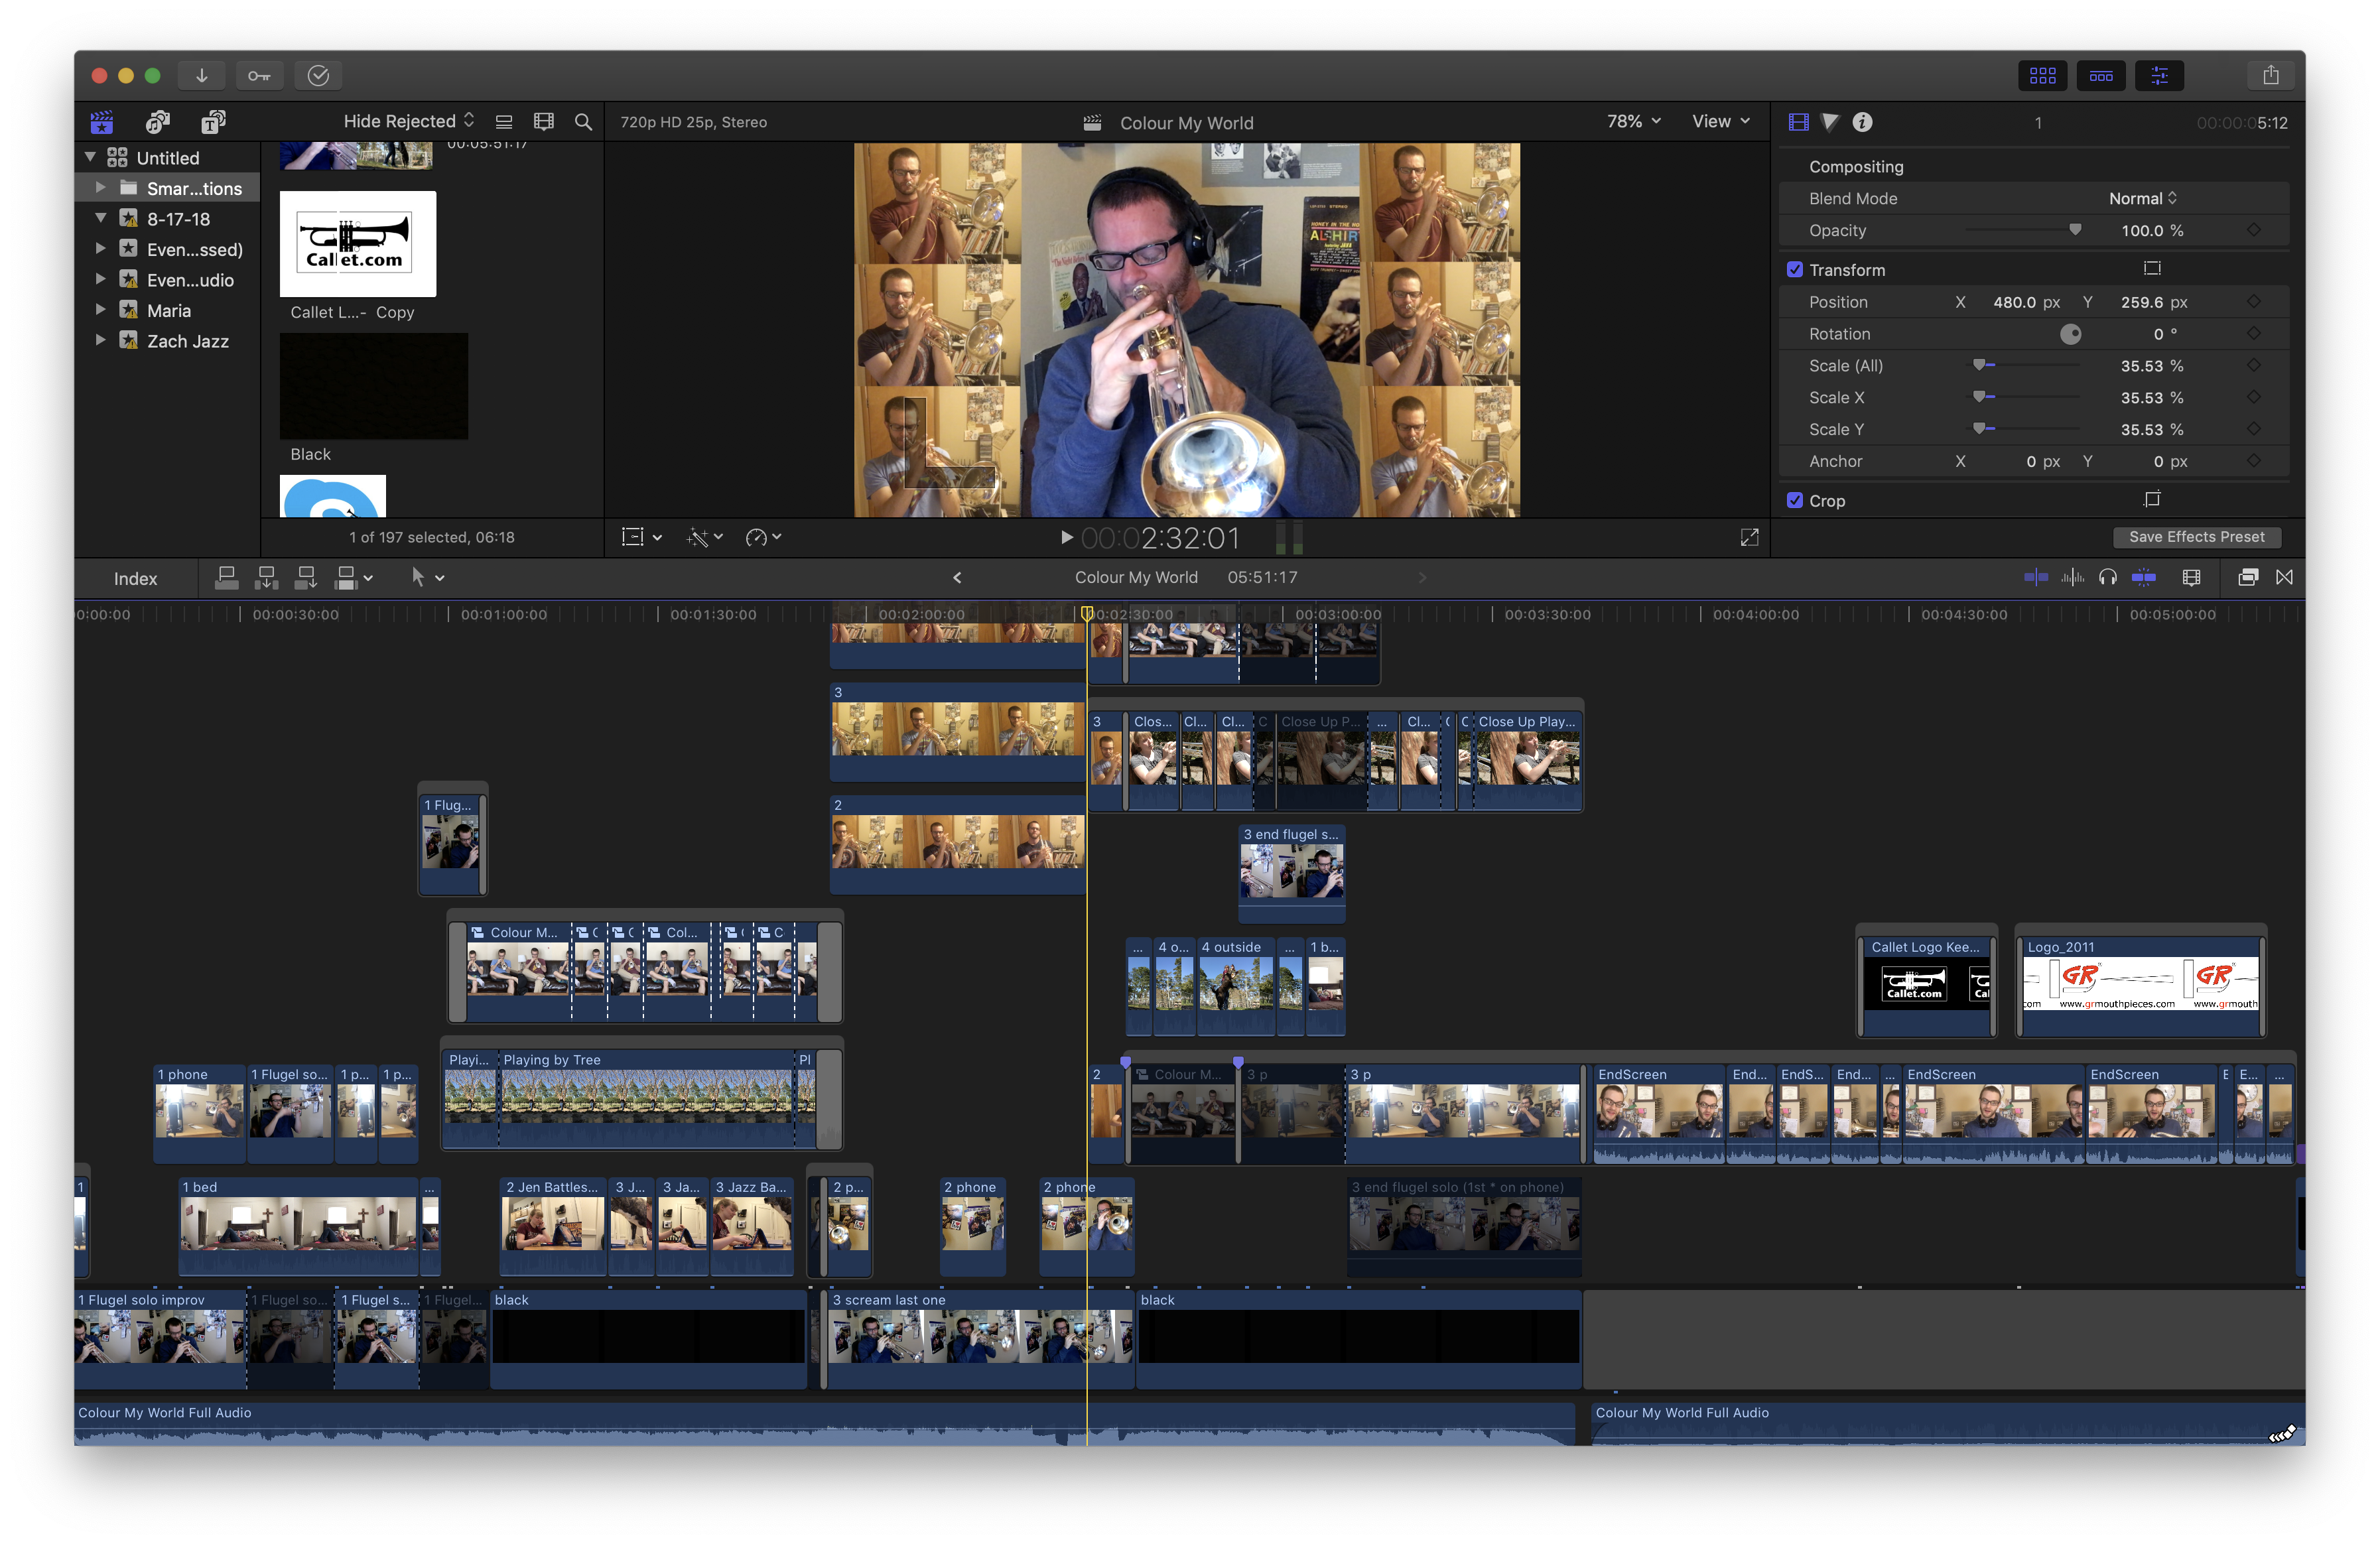This screenshot has height=1544, width=2380.
Task: Expand the Zach Jazz event
Action: (x=100, y=341)
